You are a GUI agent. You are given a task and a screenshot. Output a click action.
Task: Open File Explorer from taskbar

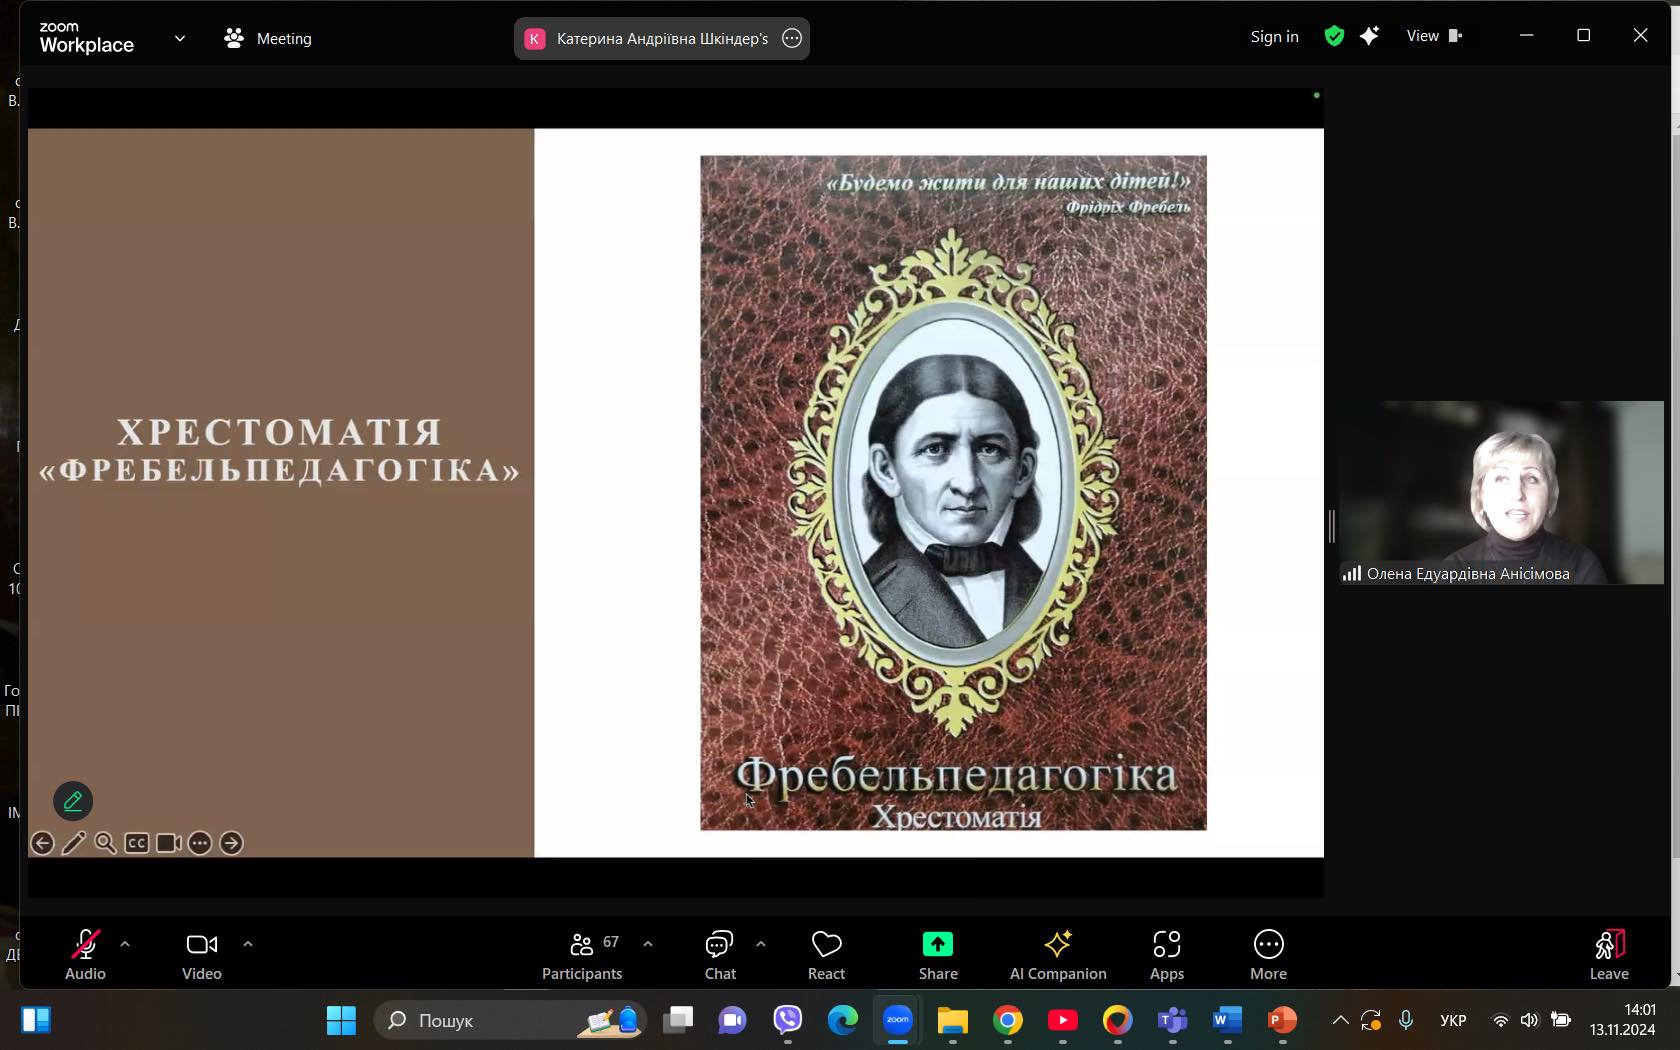953,1020
